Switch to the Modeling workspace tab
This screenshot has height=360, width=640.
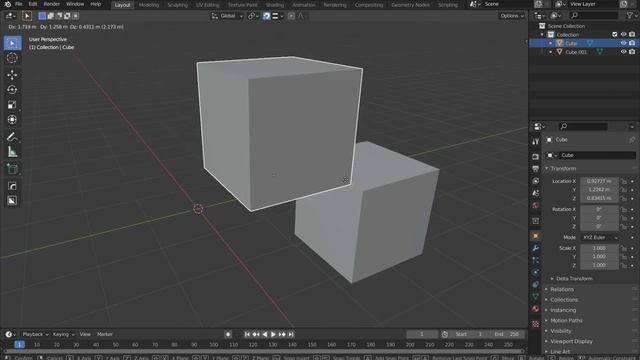[149, 5]
